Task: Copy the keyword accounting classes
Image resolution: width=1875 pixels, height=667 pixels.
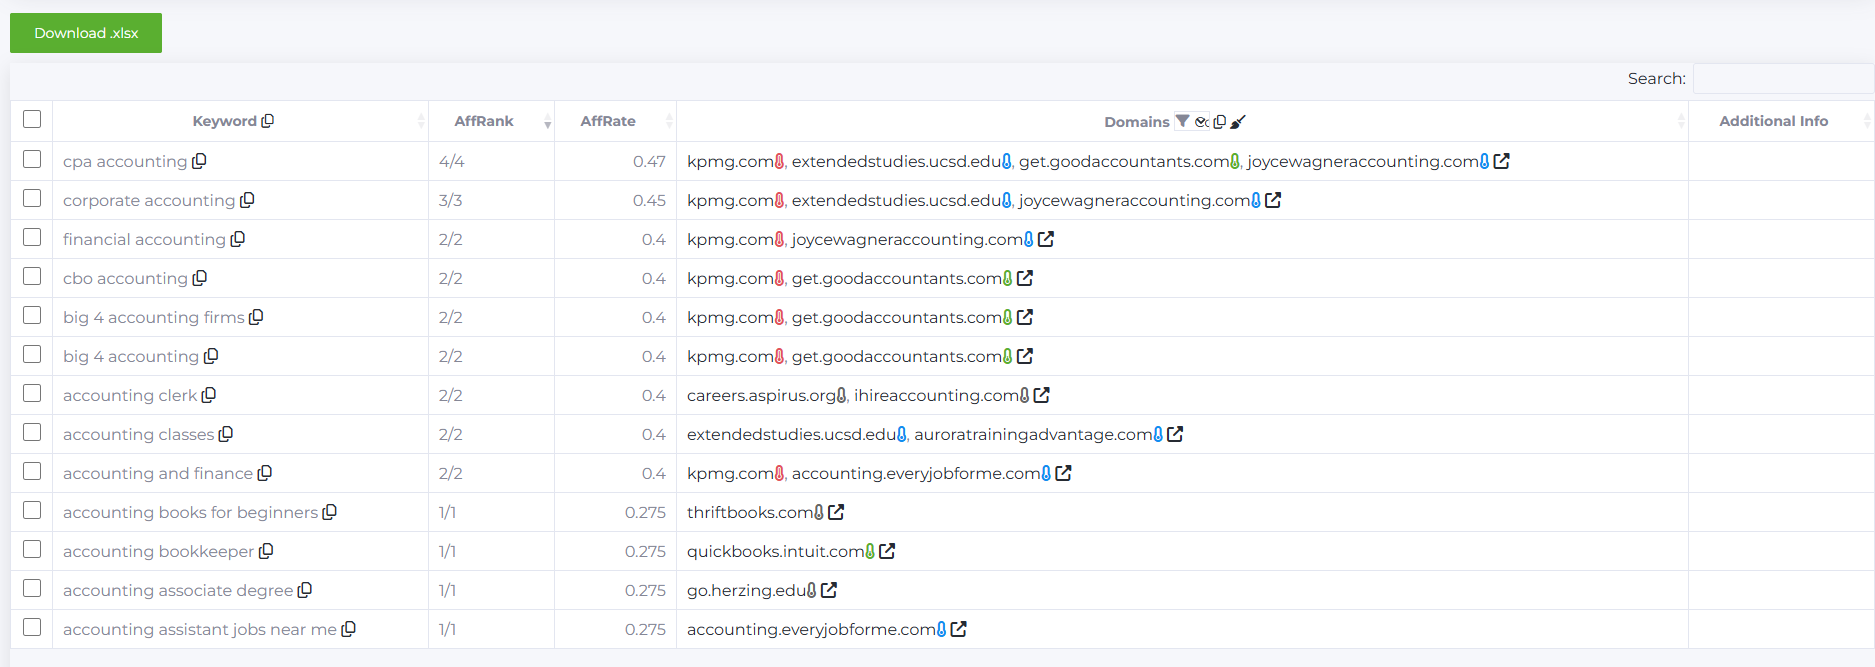Action: click(226, 434)
